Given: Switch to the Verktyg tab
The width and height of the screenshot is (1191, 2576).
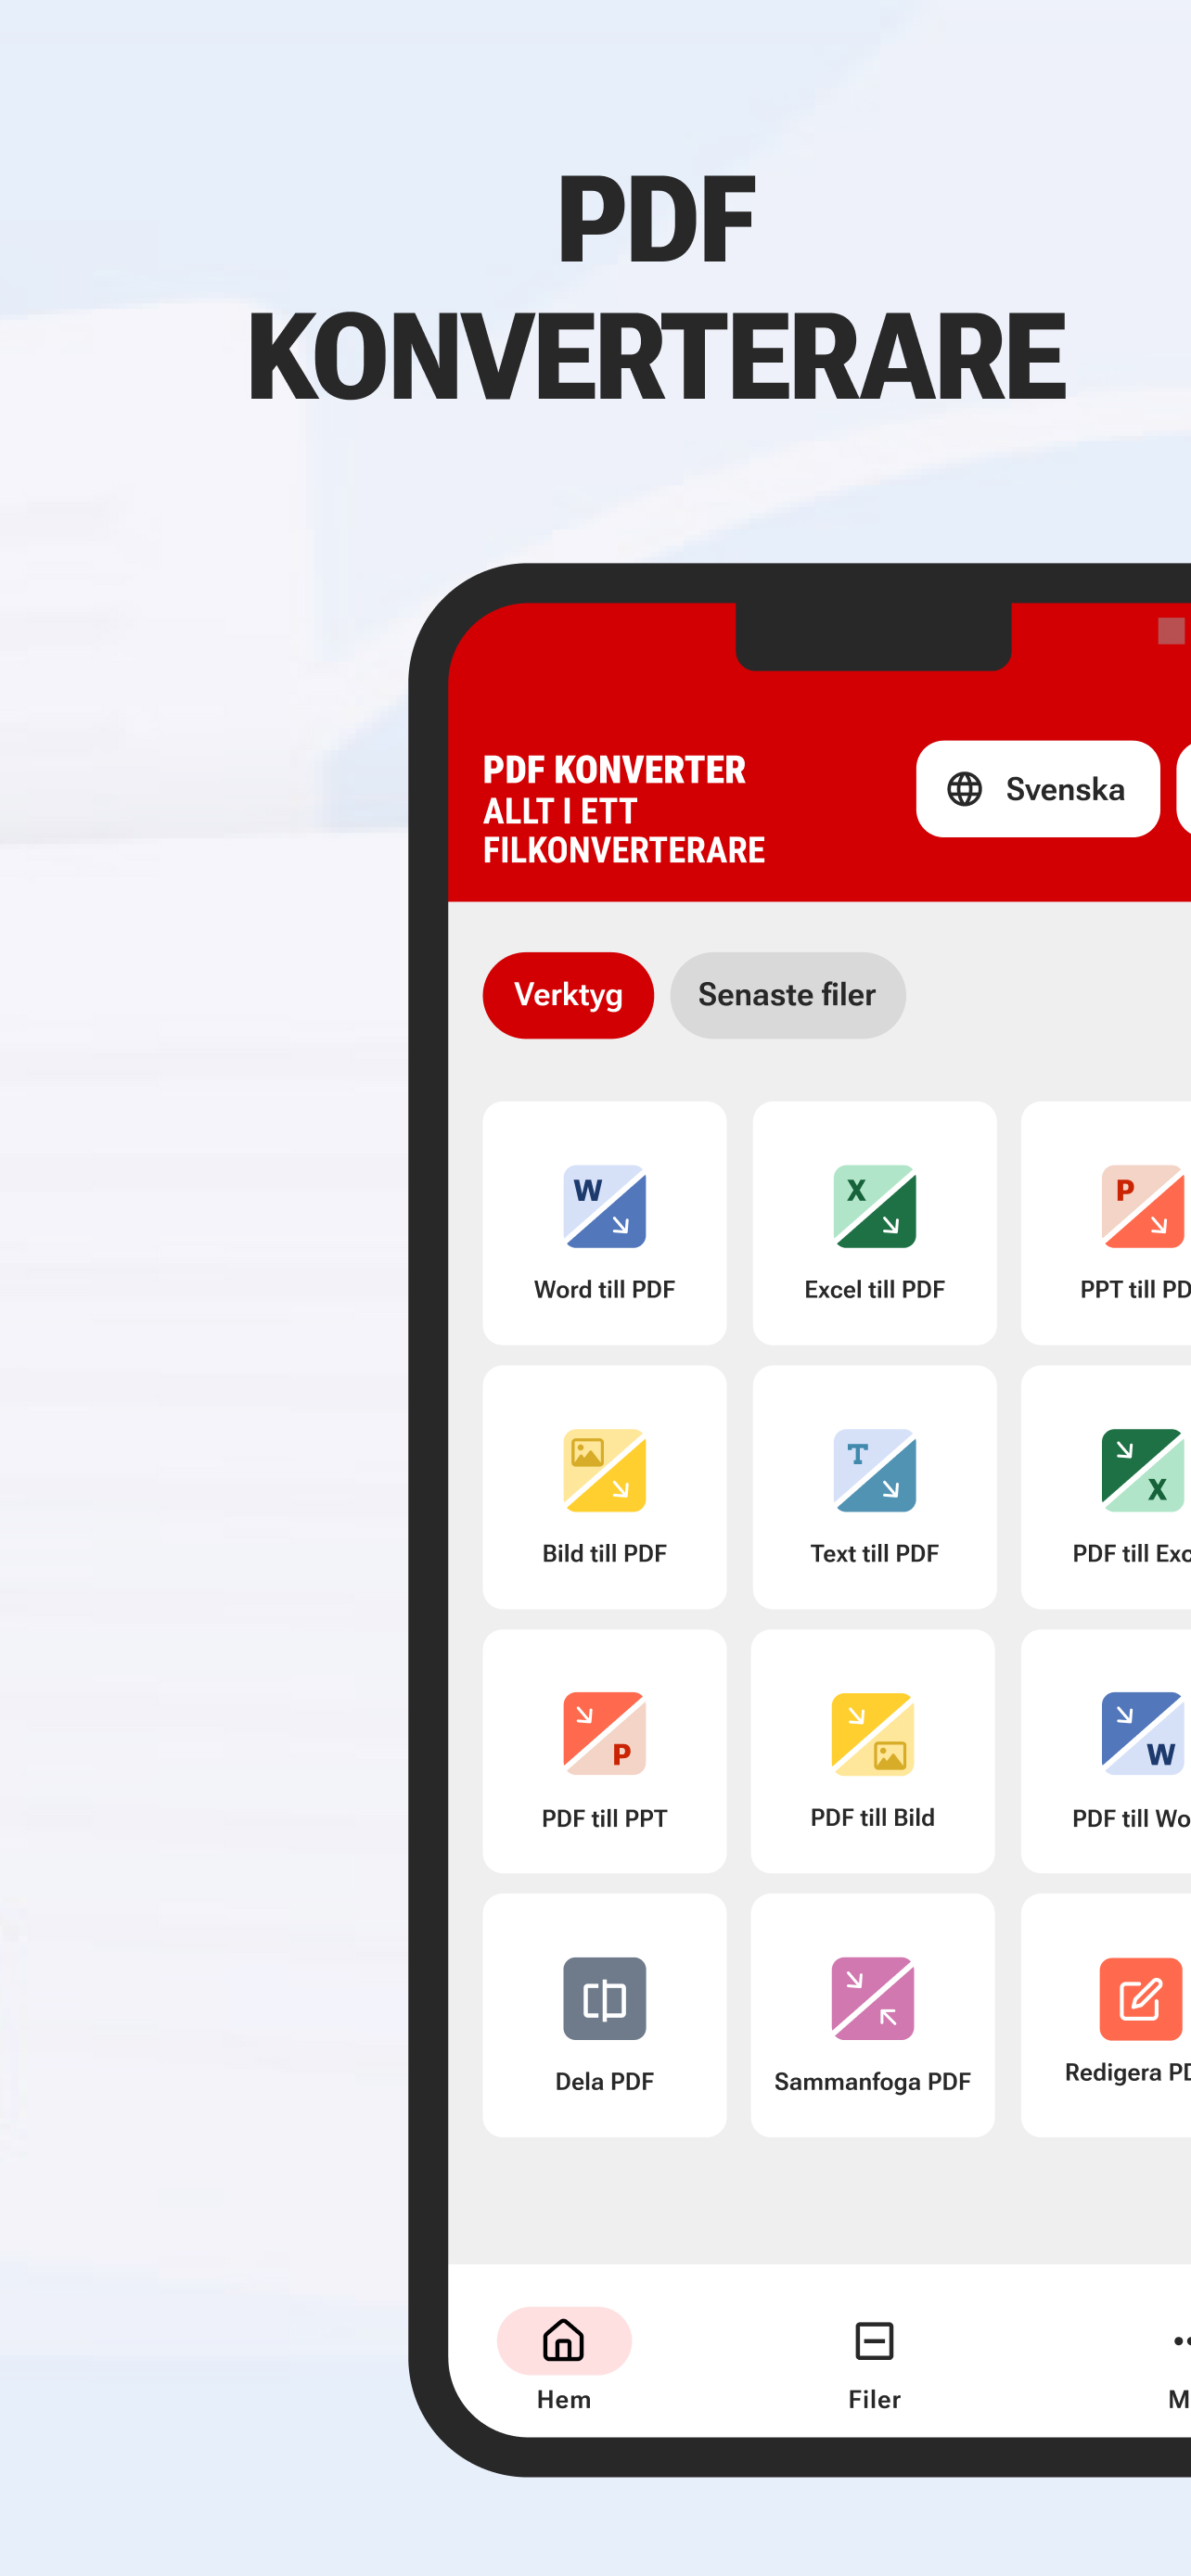Looking at the screenshot, I should [x=568, y=995].
